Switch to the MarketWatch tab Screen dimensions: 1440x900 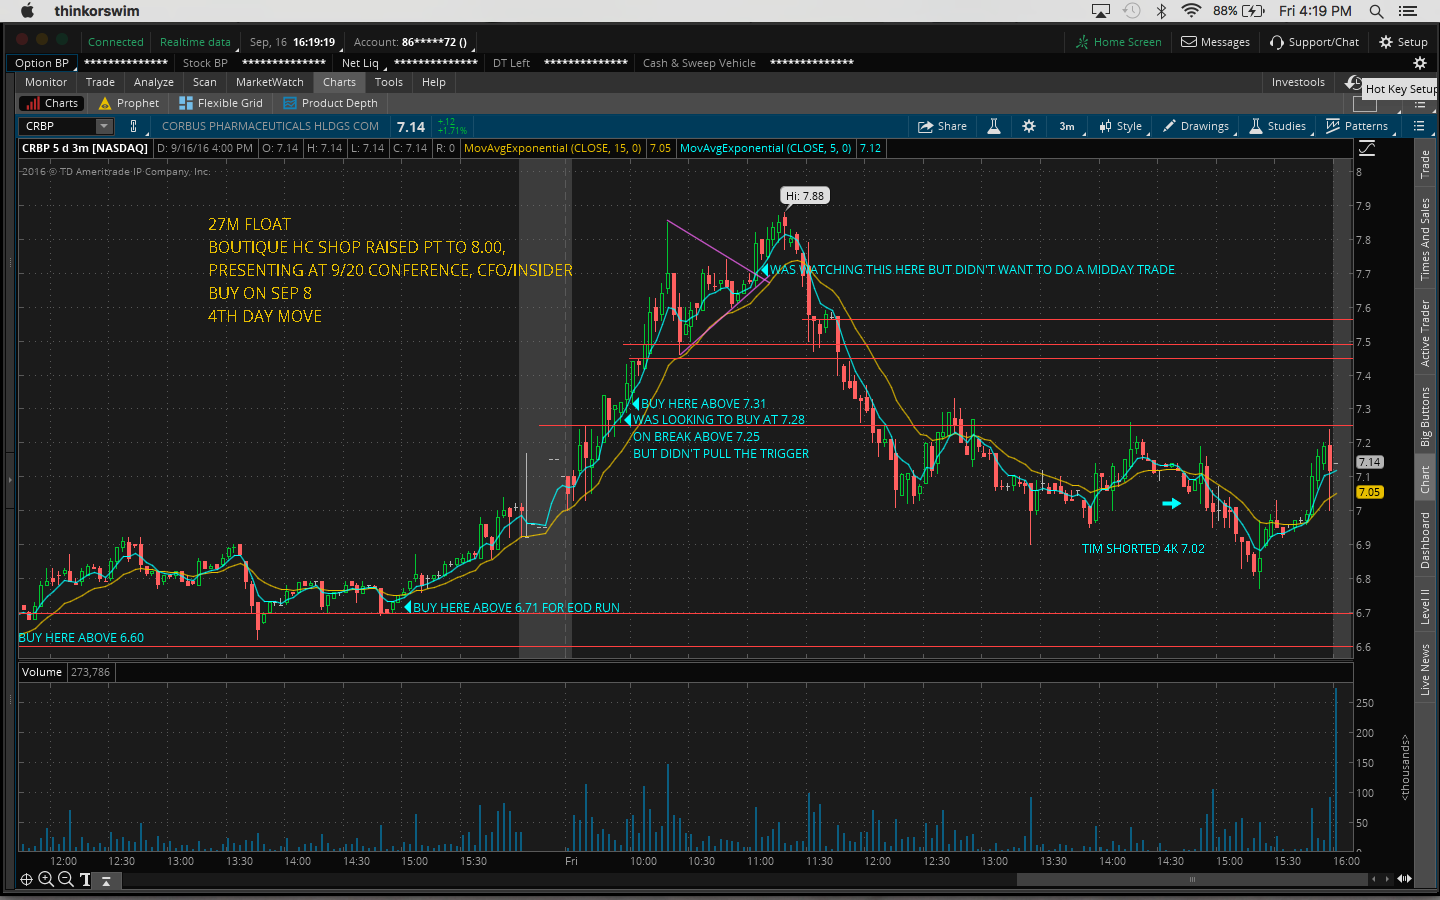270,82
